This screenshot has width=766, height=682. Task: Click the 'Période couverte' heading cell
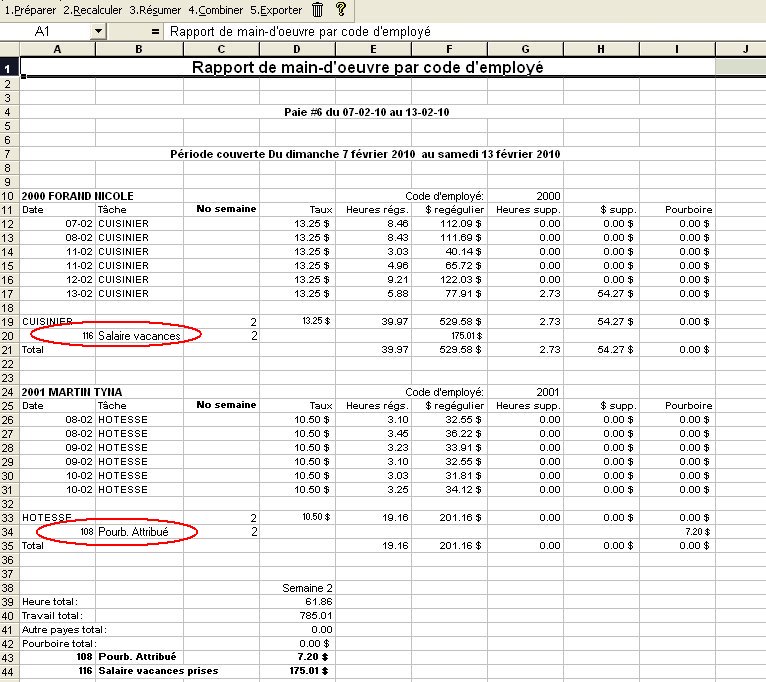(365, 154)
